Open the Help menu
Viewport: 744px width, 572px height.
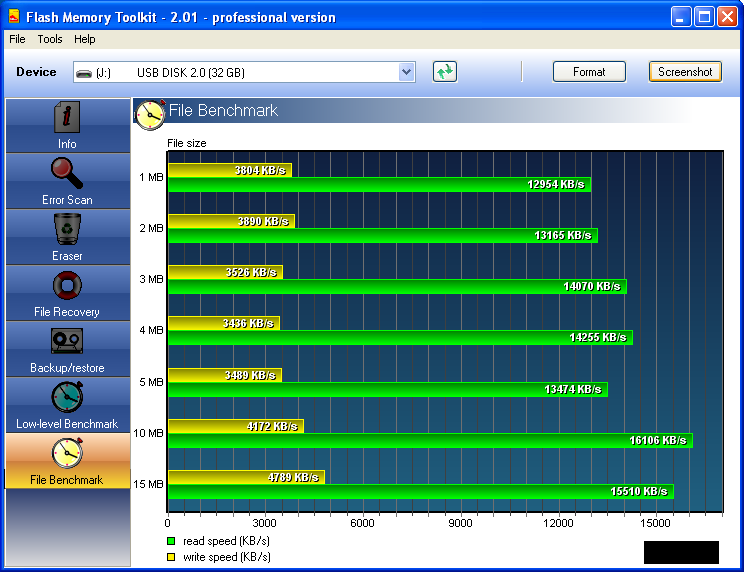(x=84, y=39)
